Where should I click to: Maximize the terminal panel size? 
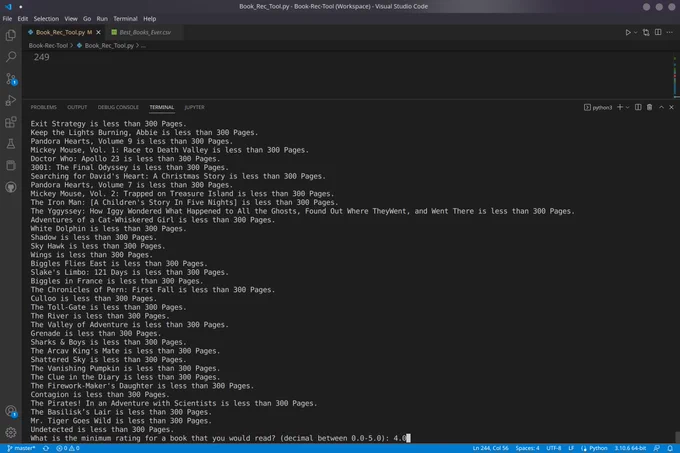661,107
